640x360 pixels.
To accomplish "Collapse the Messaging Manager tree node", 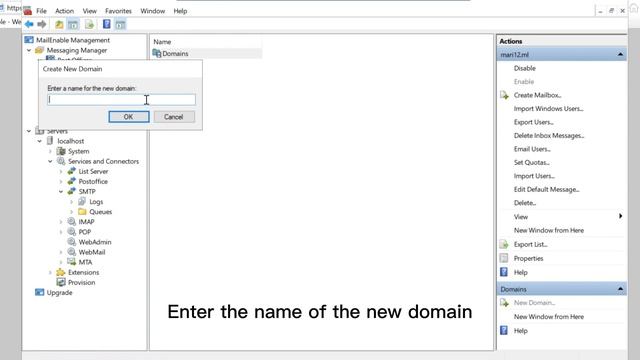I will 29,51.
